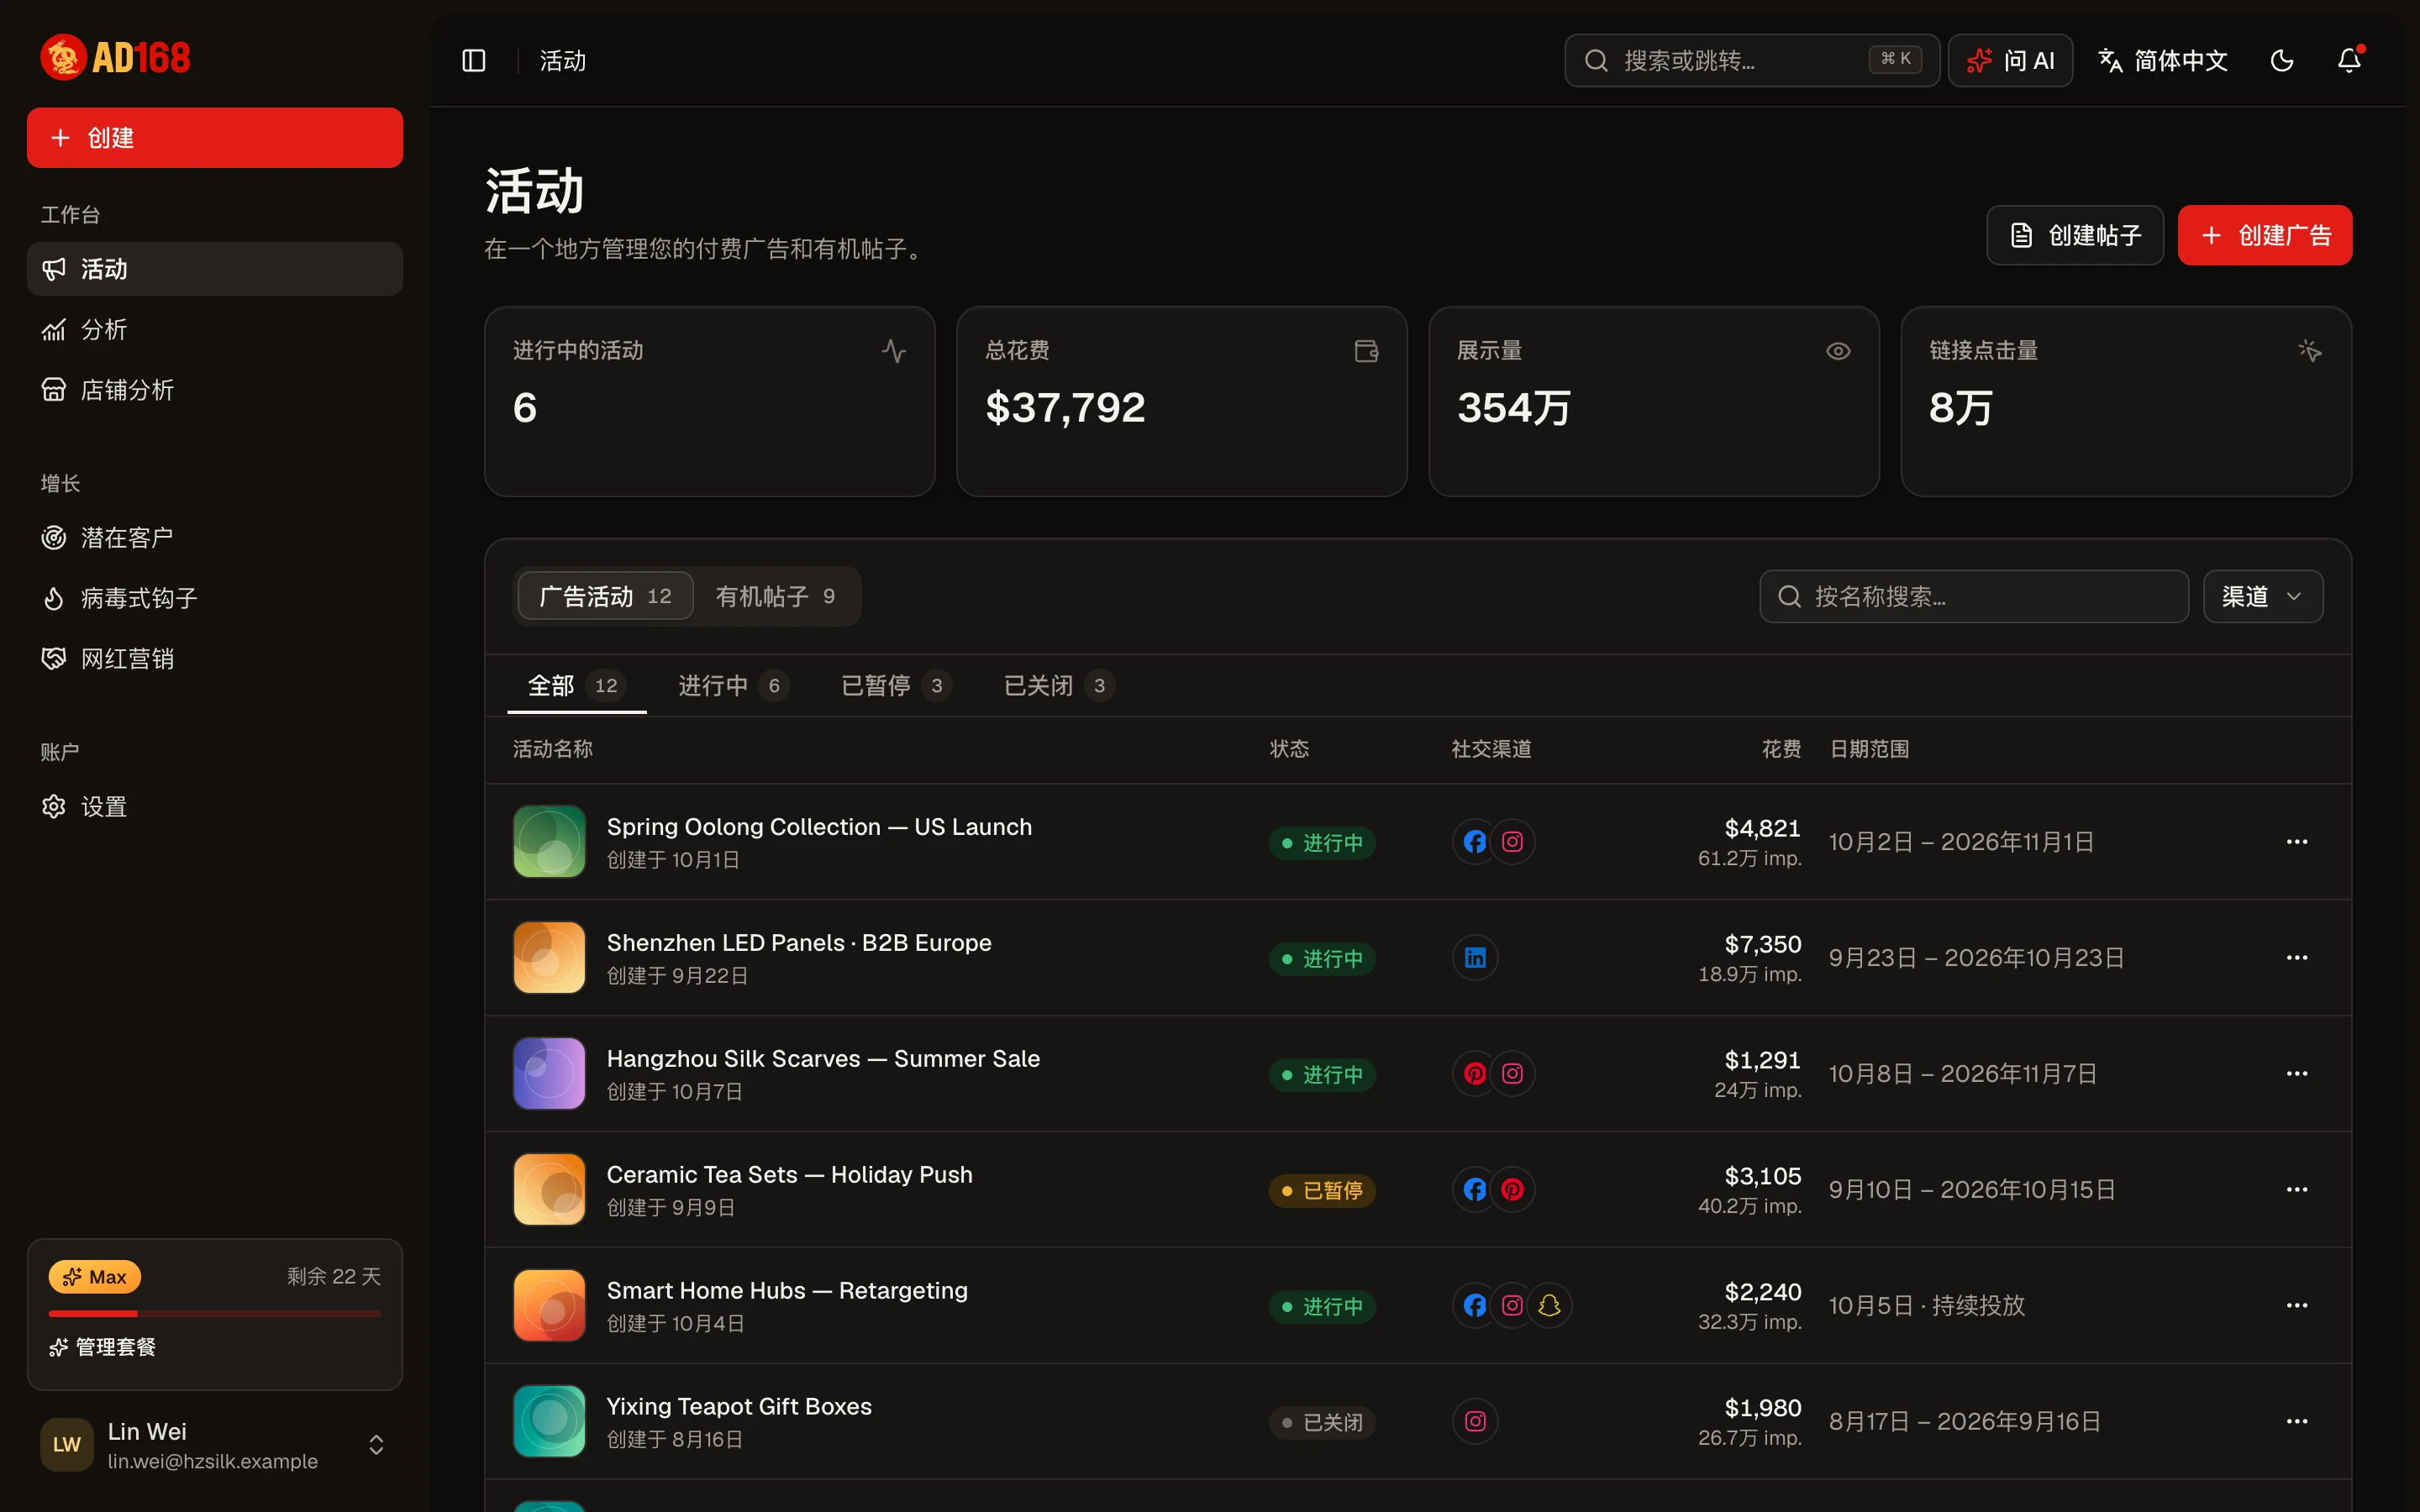Switch to 有机帖子 segment
This screenshot has width=2420, height=1512.
point(775,597)
